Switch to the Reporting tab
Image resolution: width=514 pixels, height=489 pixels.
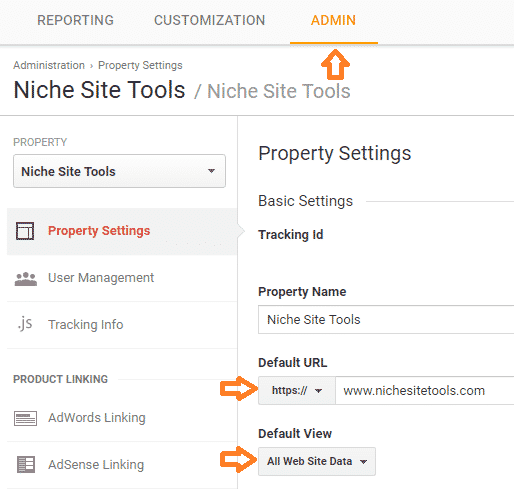click(x=75, y=20)
